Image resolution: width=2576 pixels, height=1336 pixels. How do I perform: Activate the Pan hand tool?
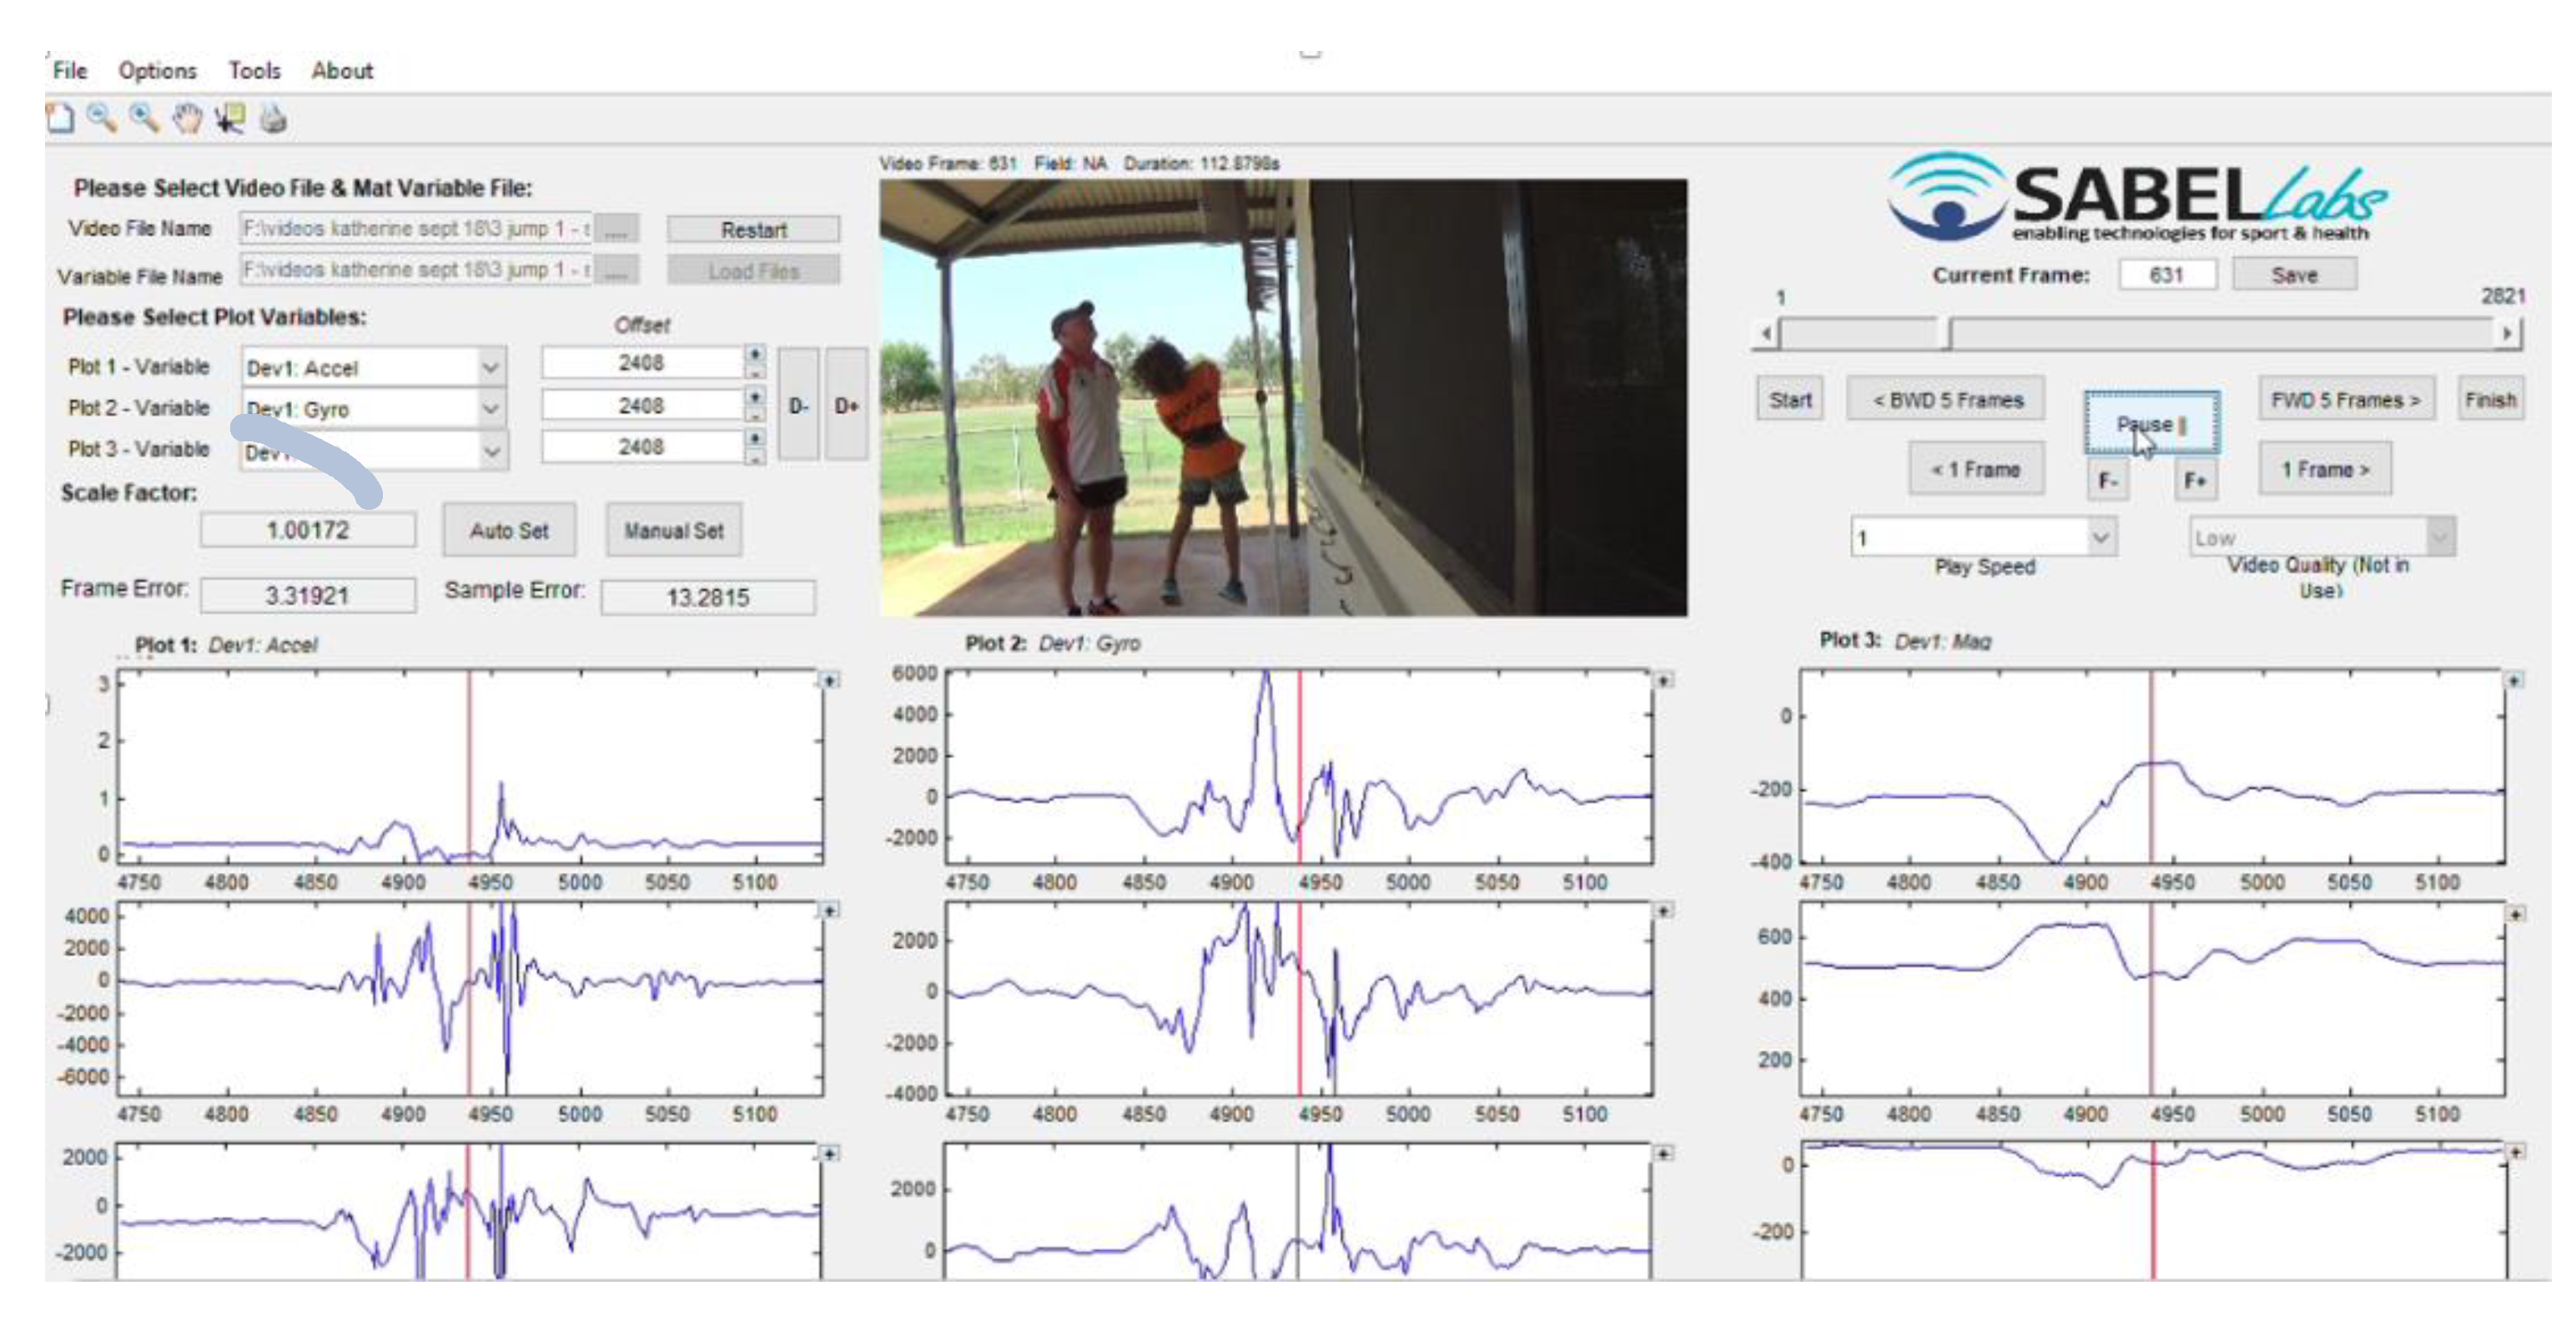[187, 119]
